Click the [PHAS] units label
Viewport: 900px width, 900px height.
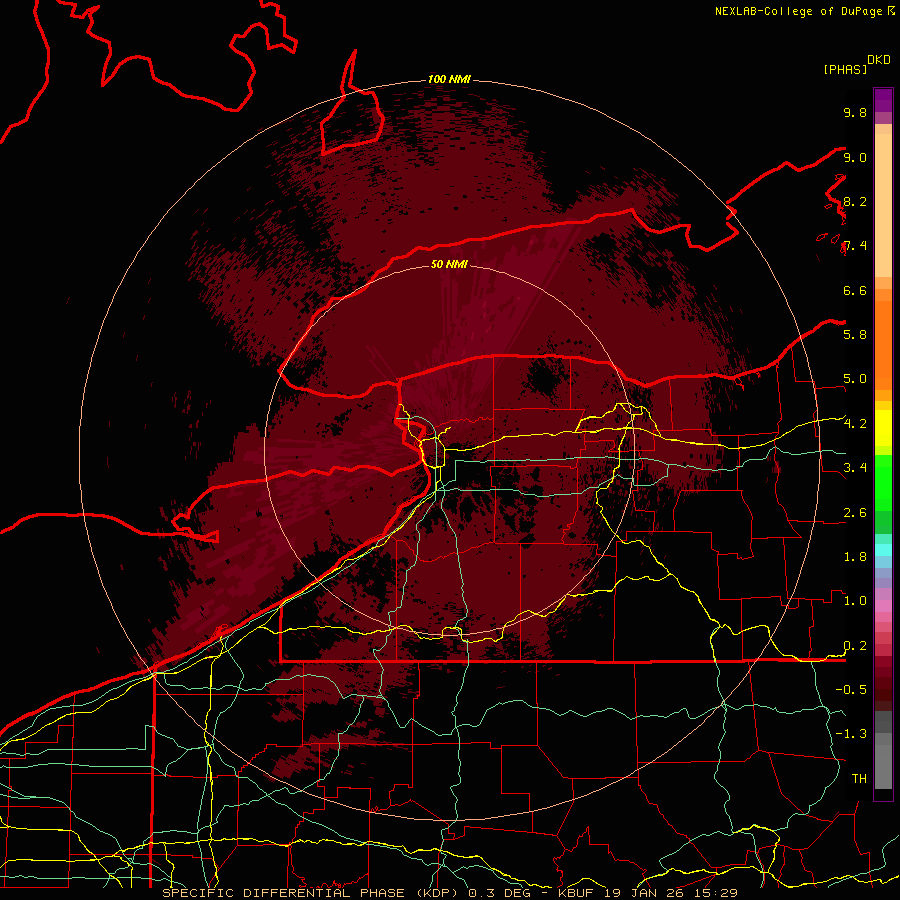(845, 69)
